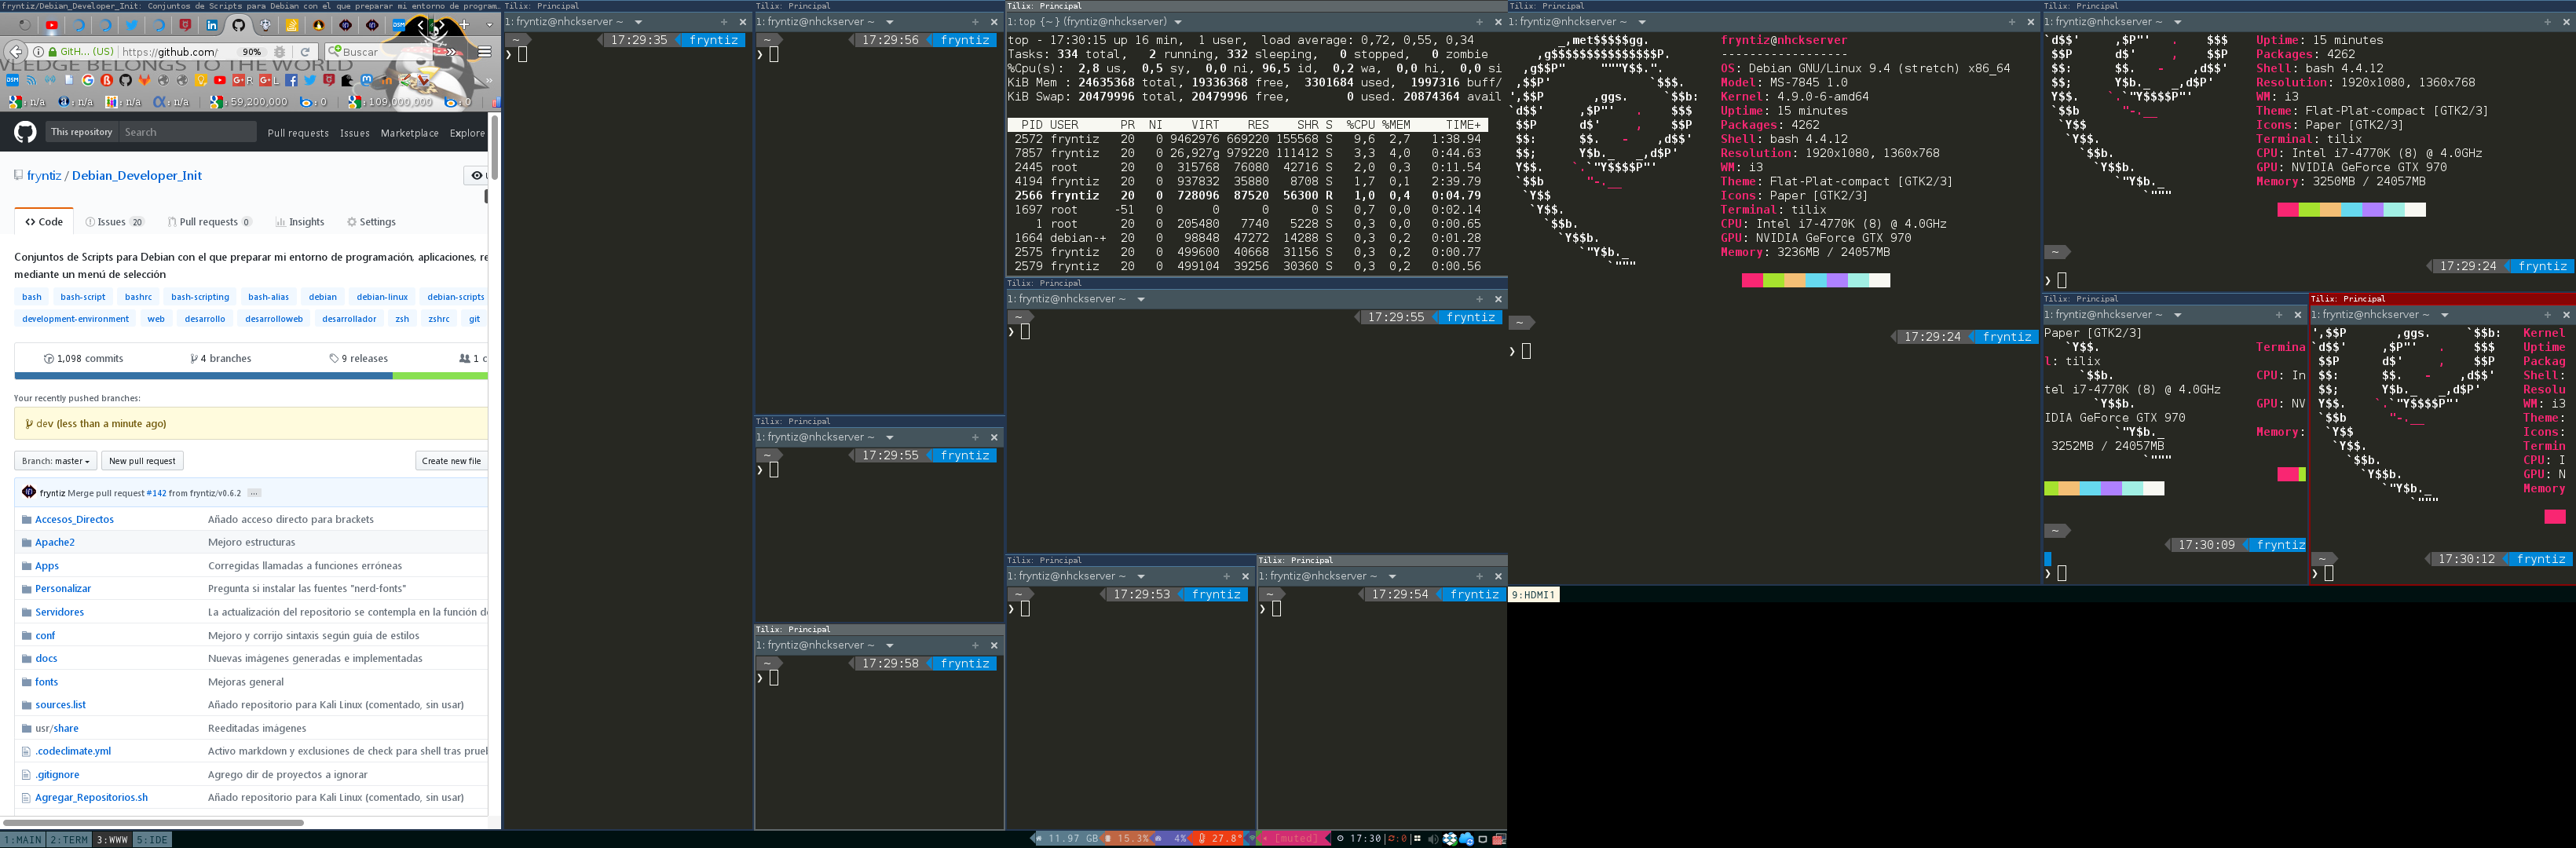Click the GitLab fox bookmark icon
The width and height of the screenshot is (2576, 848).
point(144,80)
